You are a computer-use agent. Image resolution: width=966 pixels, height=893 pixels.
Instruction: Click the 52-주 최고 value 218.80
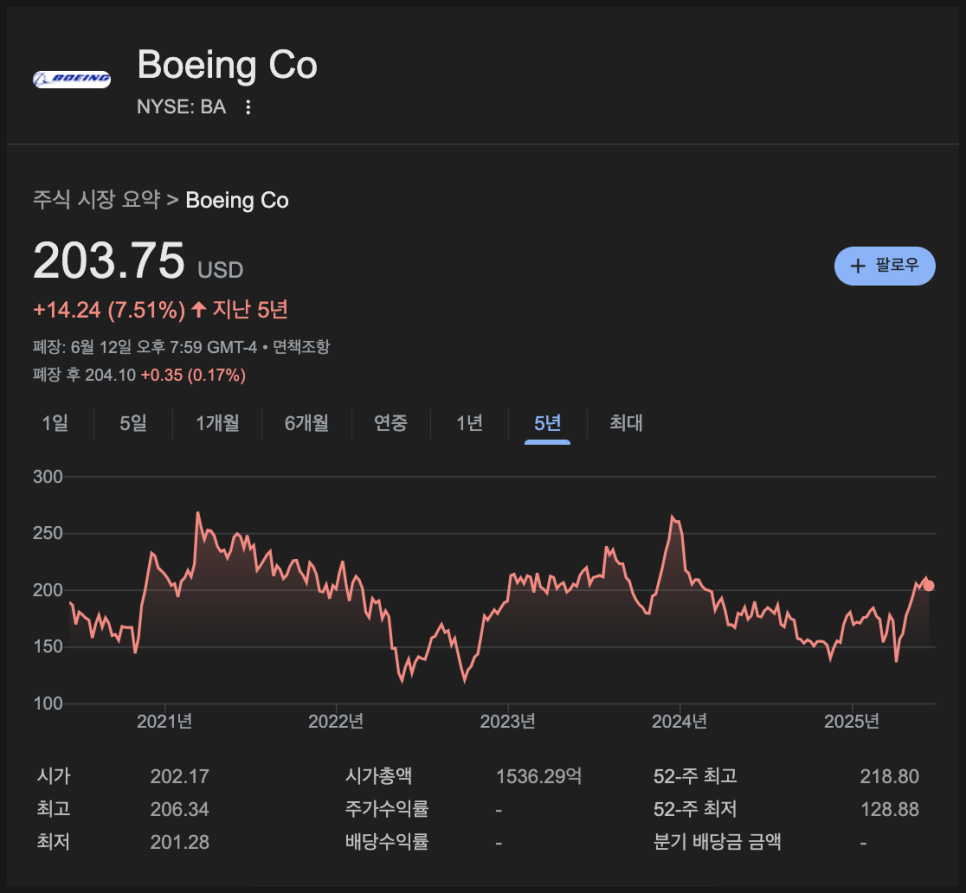pos(889,777)
